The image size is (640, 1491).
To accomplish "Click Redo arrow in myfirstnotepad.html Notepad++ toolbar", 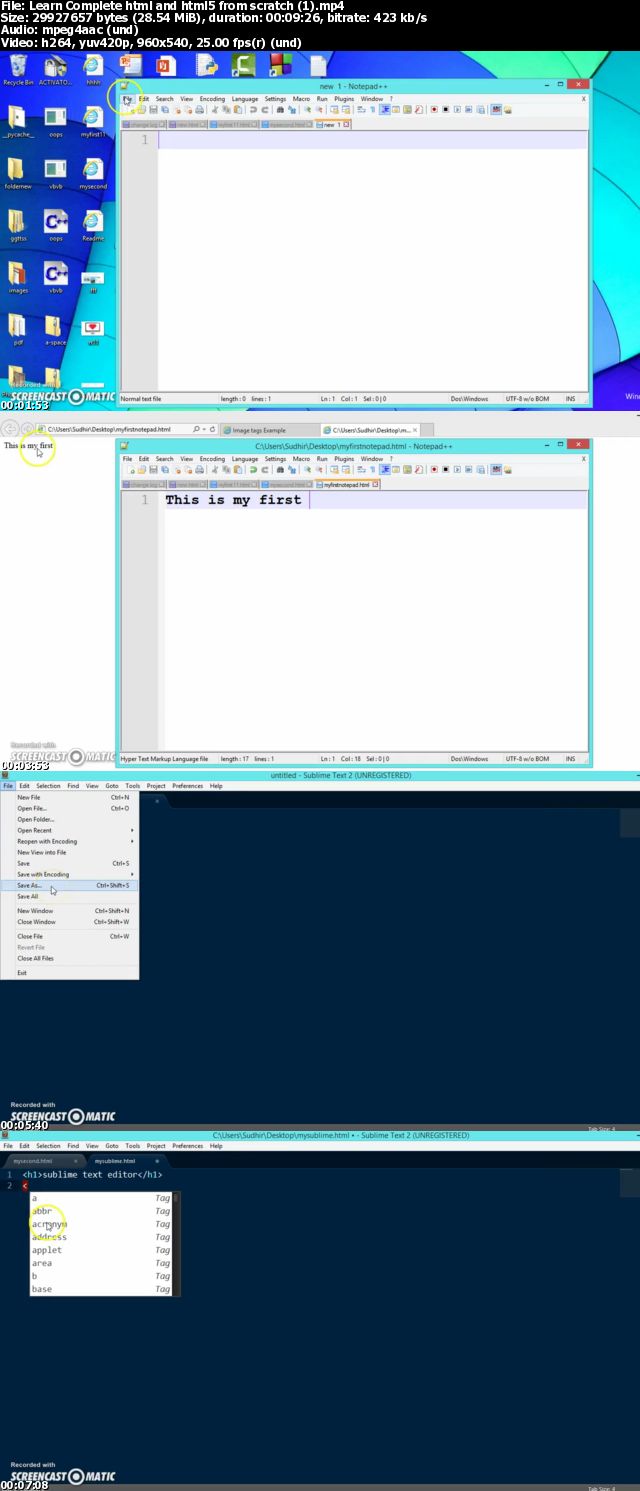I will coord(263,469).
